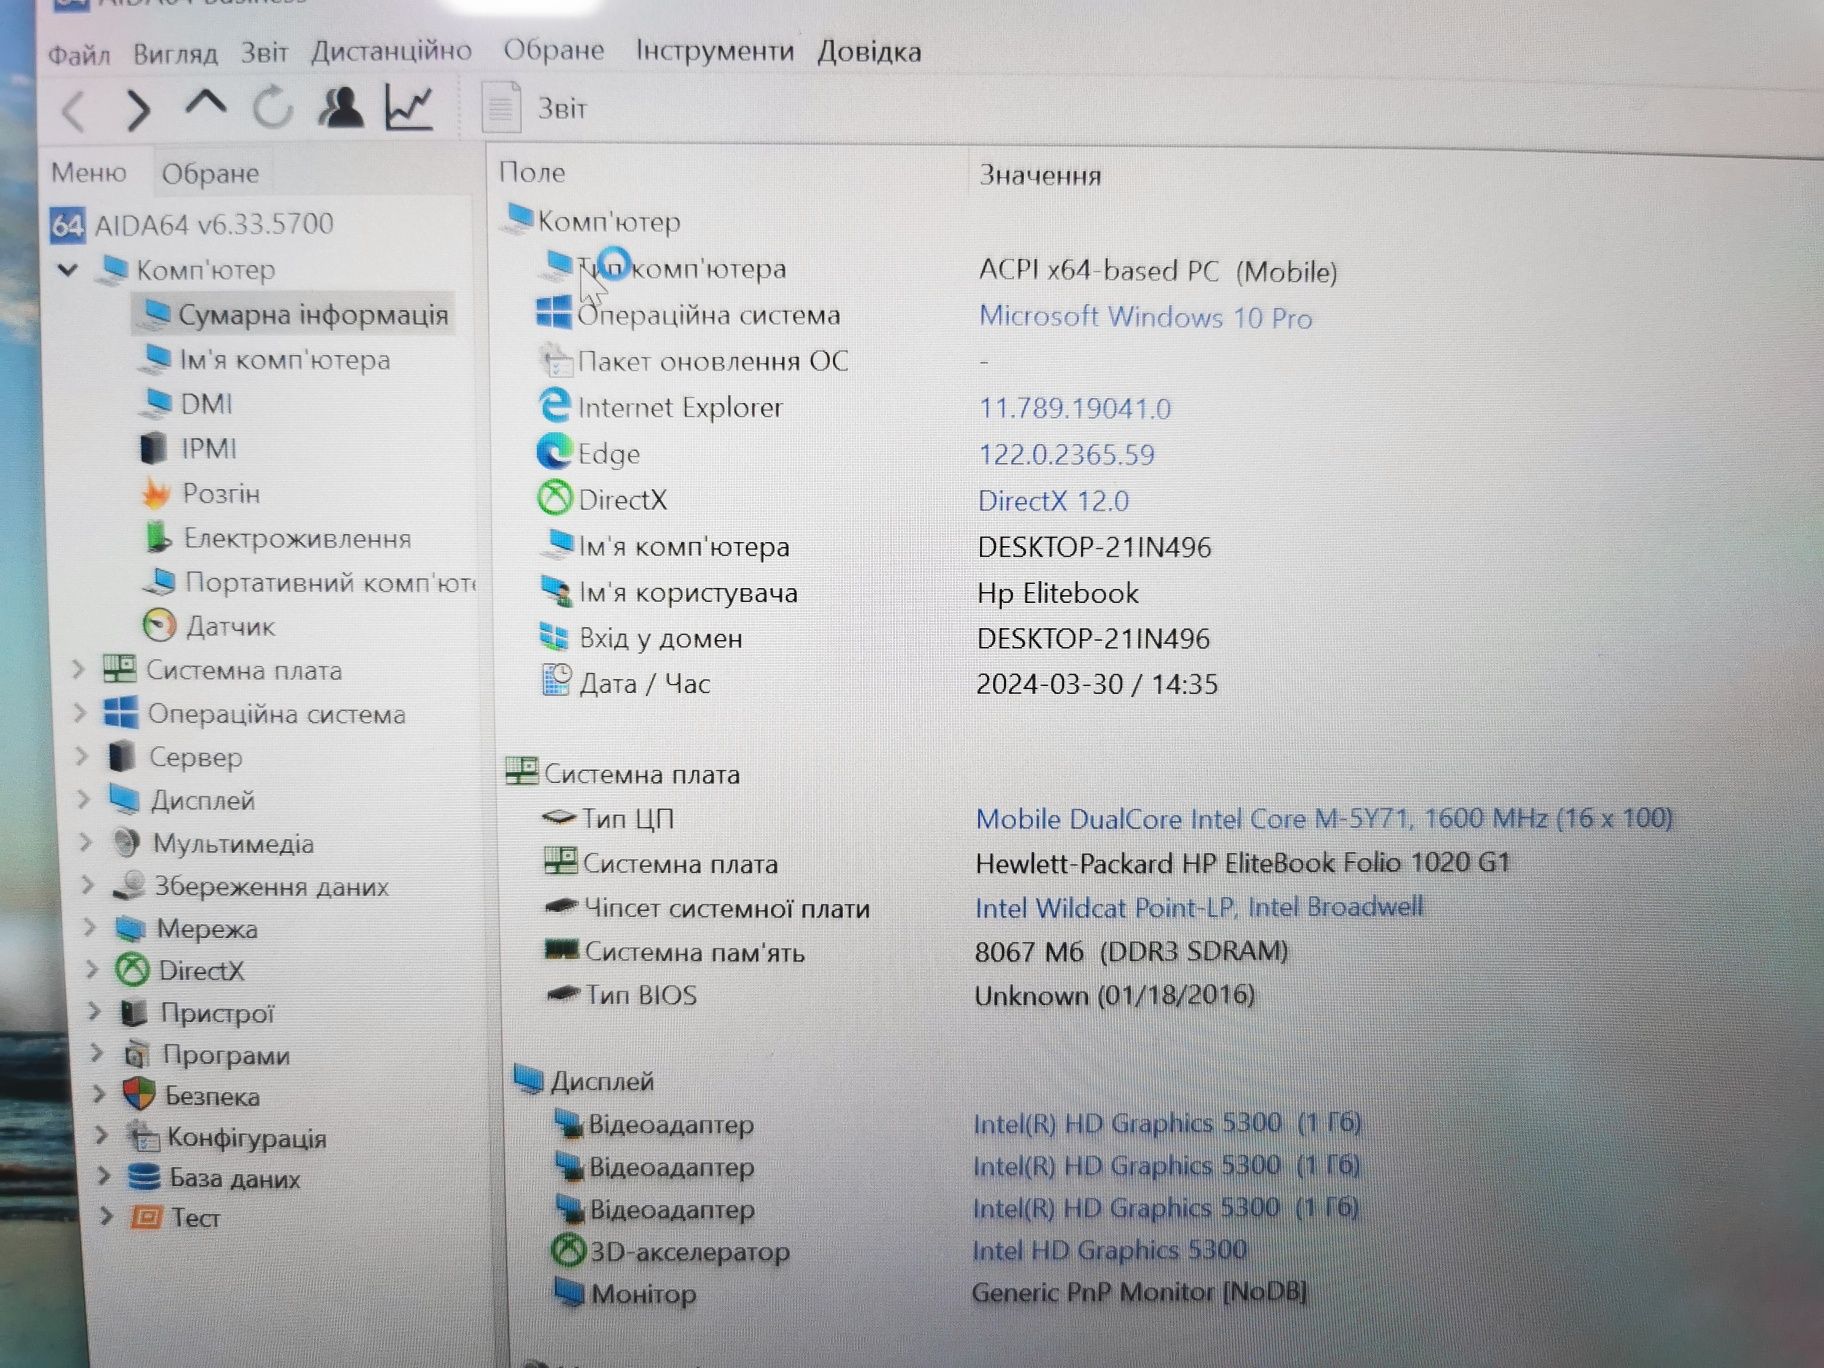Select Сумарна інформація in the tree
Viewport: 1824px width, 1368px height.
pyautogui.click(x=294, y=315)
